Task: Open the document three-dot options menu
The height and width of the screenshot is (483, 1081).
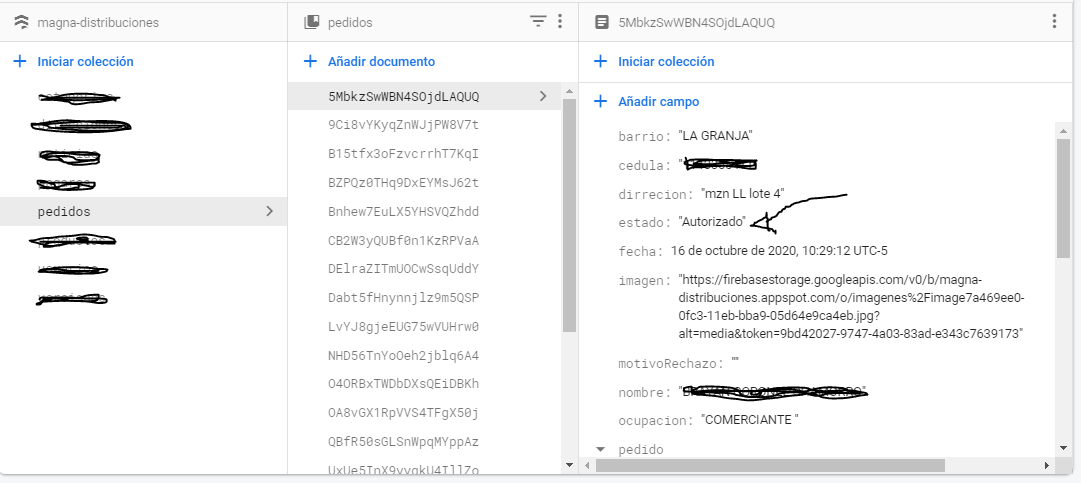Action: click(x=1053, y=21)
